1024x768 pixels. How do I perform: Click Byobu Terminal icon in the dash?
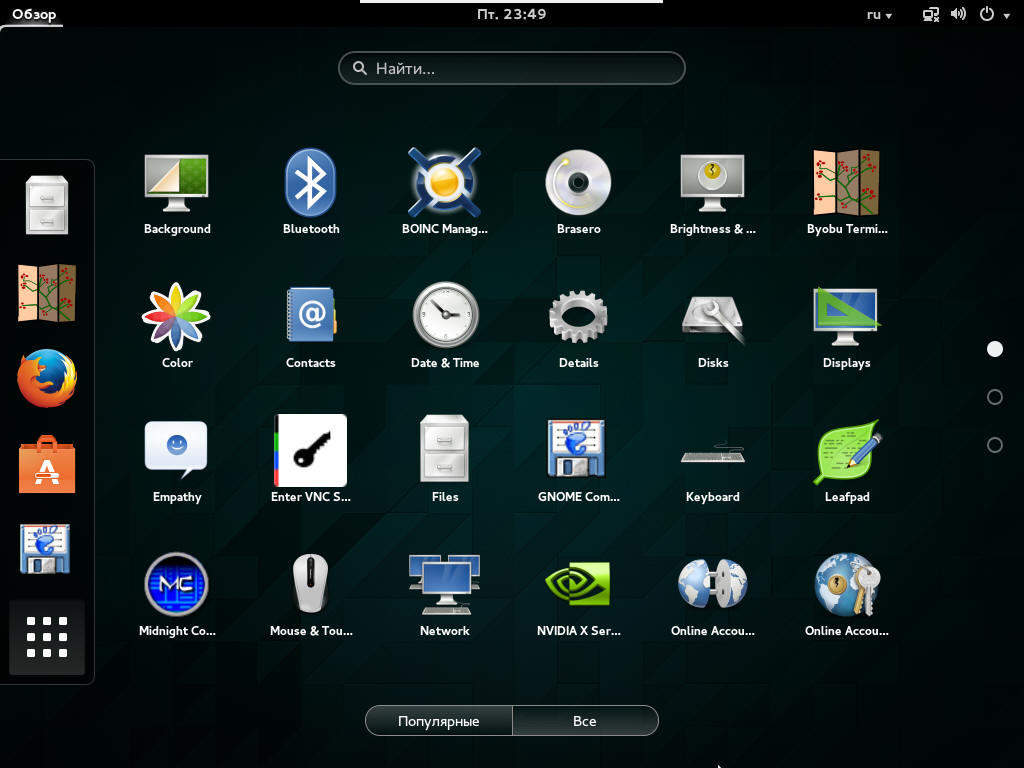point(46,293)
